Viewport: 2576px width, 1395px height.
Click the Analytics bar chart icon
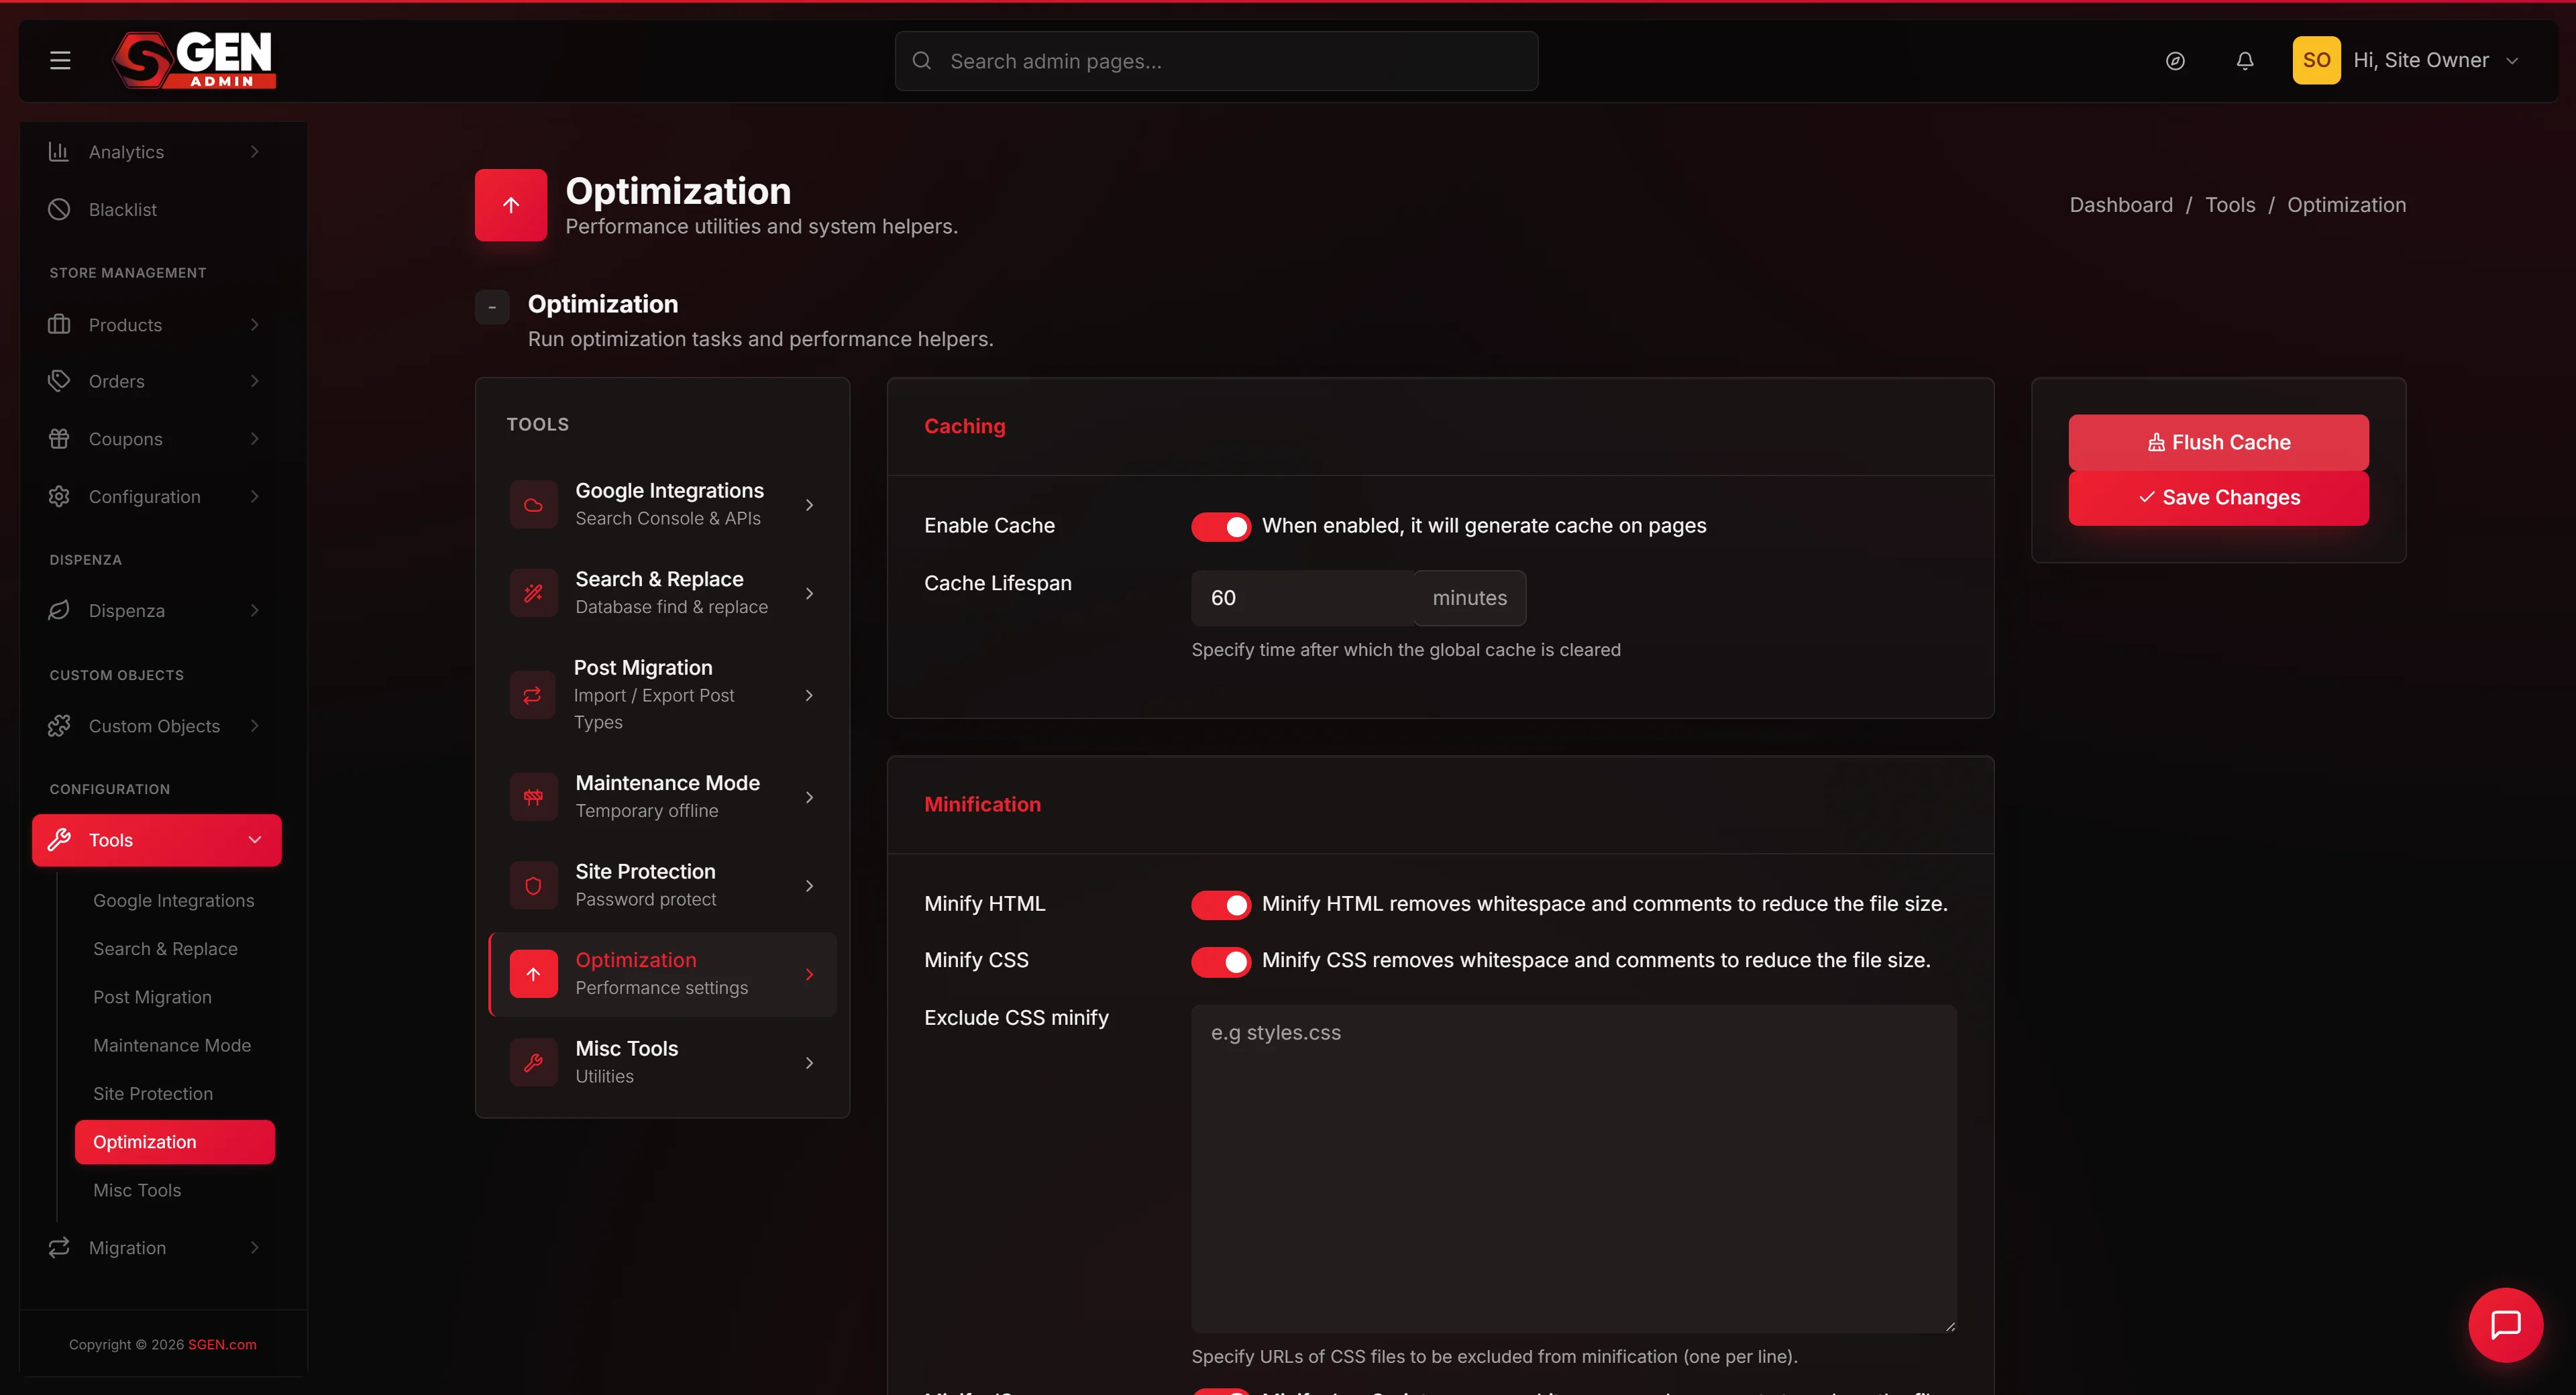(59, 151)
